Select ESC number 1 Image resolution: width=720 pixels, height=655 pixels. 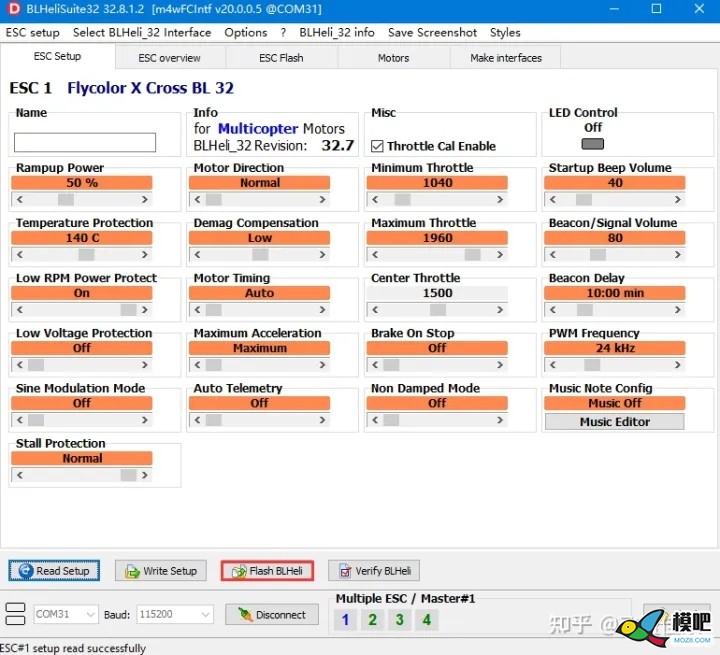coord(345,620)
